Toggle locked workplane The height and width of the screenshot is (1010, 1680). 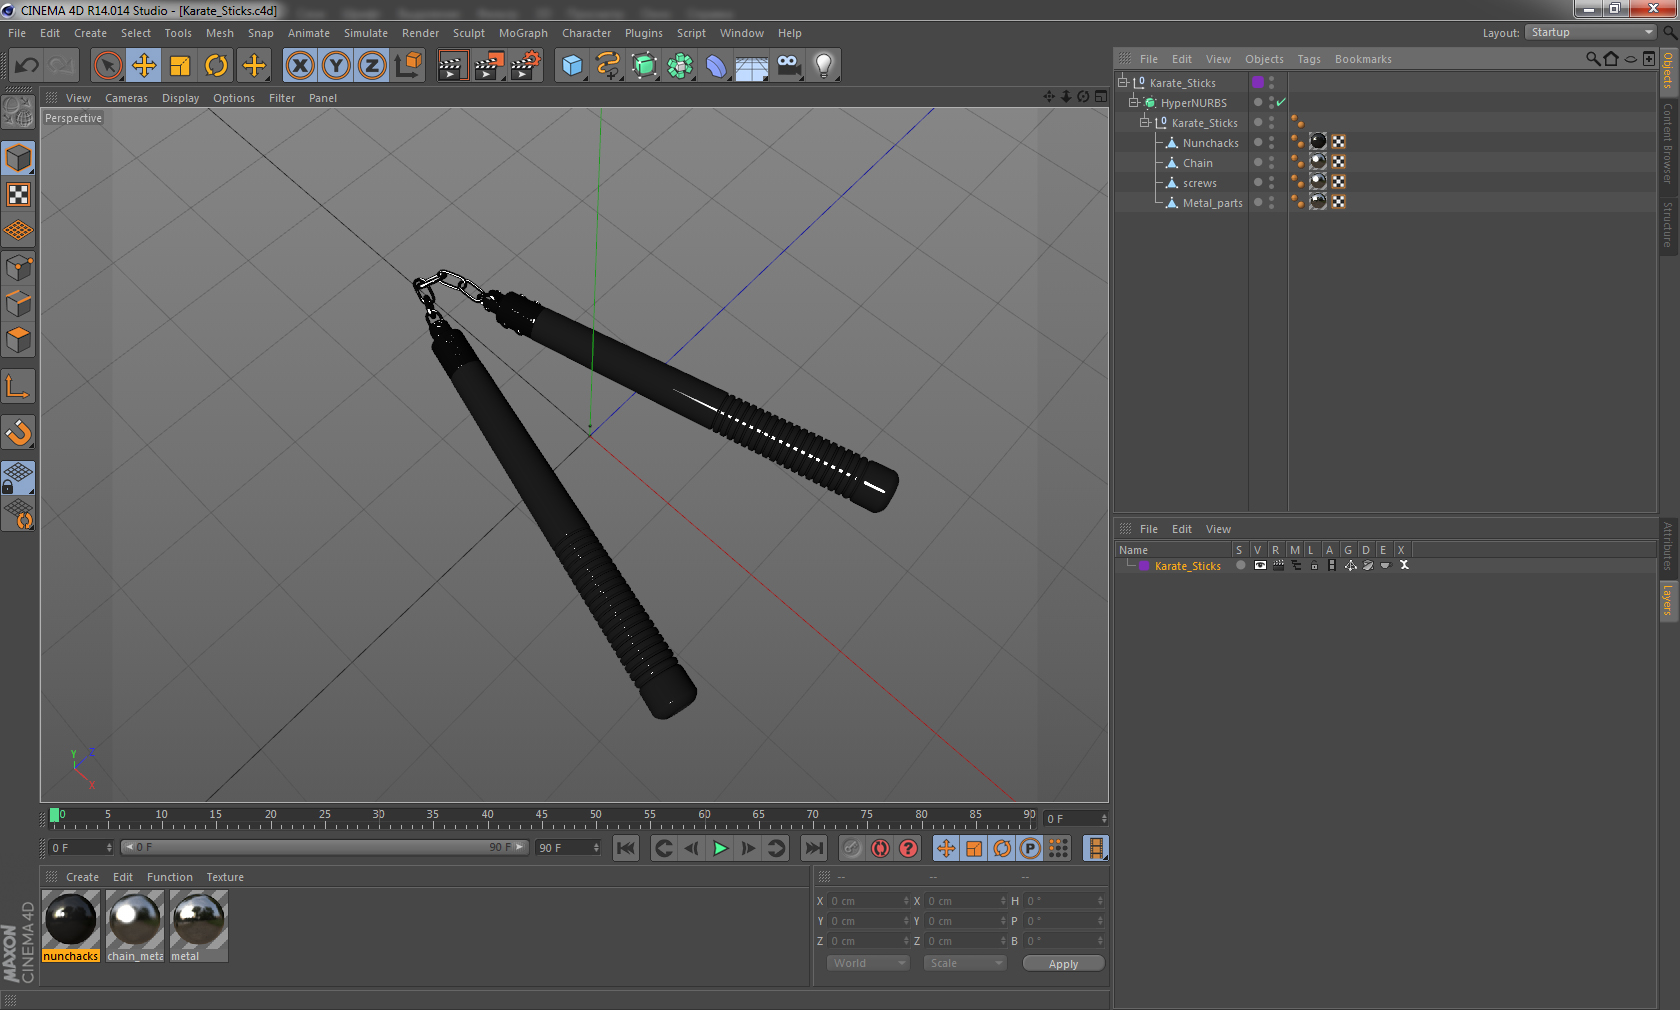pos(18,478)
